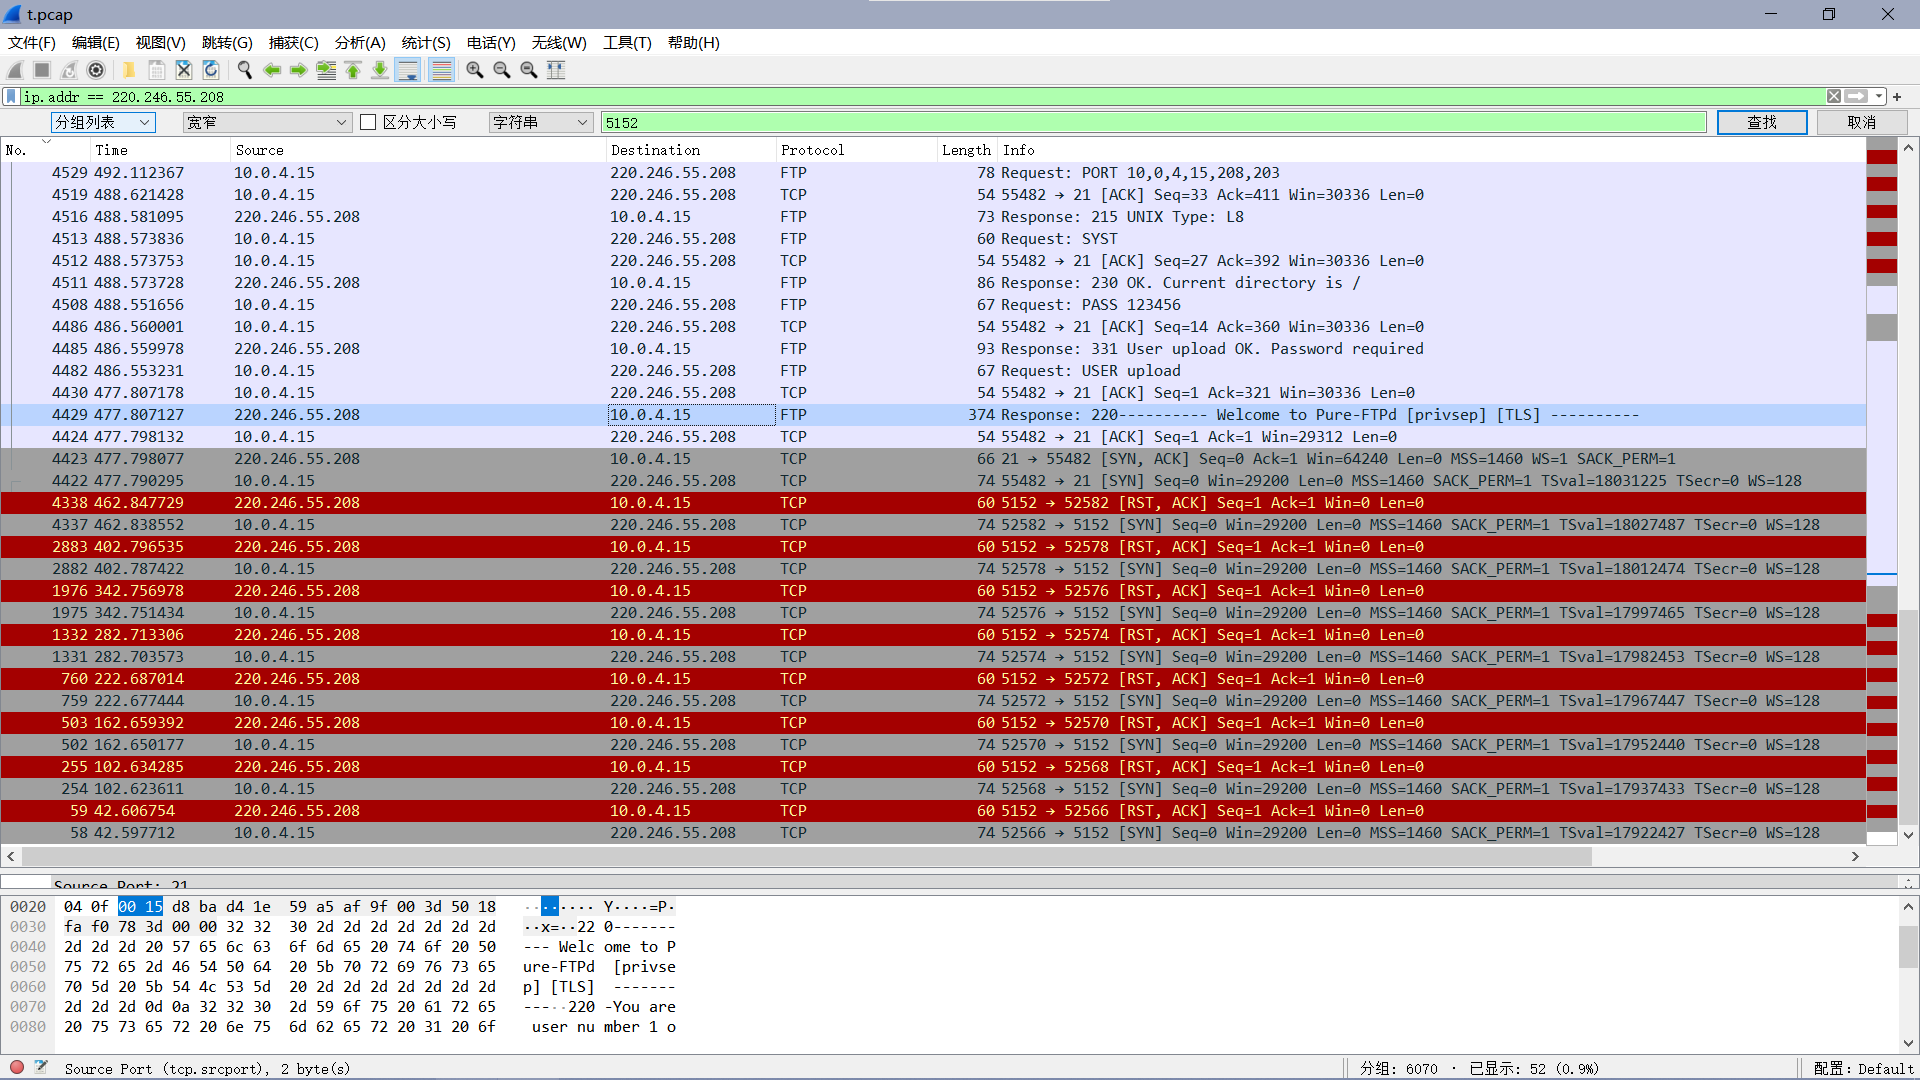Open the 宽窄 character width dropdown
Viewport: 1920px width, 1080px height.
267,122
